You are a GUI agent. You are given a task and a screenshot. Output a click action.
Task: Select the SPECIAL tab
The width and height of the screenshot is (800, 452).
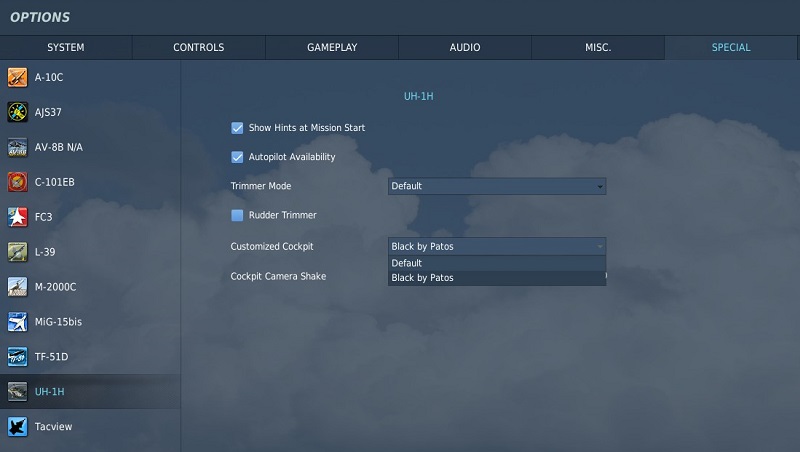coord(731,47)
